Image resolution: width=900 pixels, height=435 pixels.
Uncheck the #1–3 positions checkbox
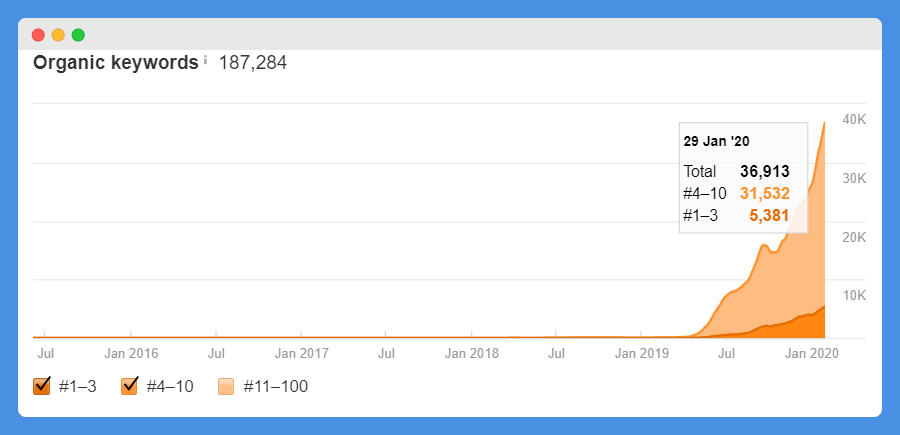42,386
